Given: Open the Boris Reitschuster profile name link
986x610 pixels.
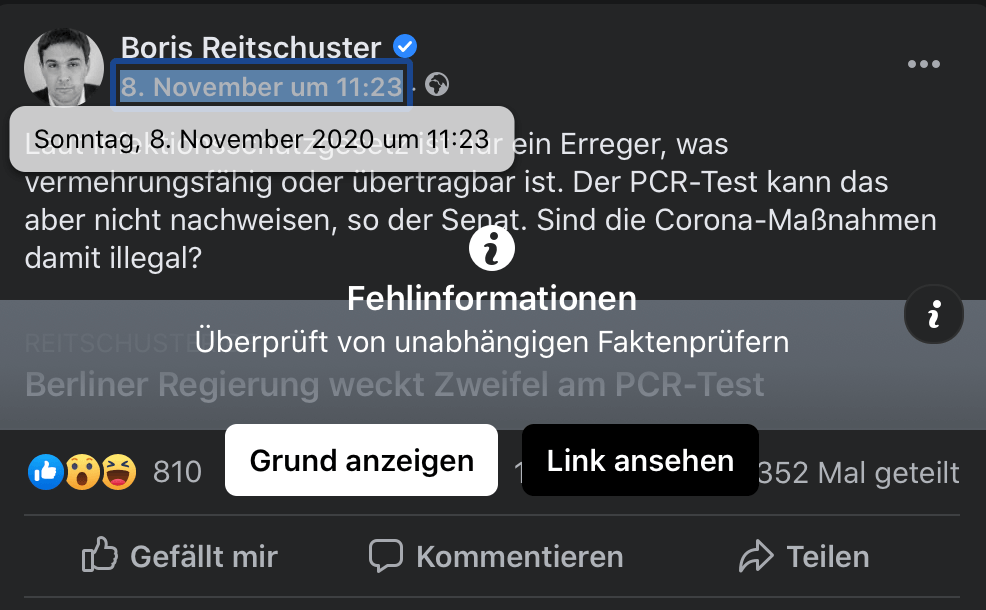Looking at the screenshot, I should click(x=251, y=47).
